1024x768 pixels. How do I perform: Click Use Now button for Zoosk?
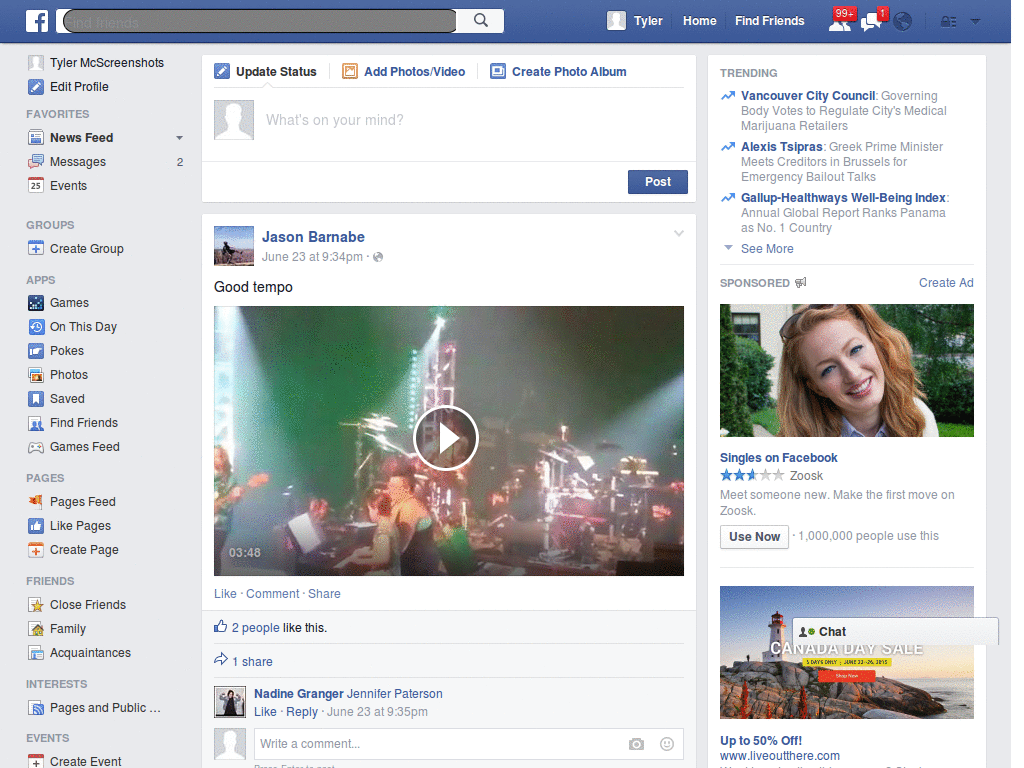(754, 537)
